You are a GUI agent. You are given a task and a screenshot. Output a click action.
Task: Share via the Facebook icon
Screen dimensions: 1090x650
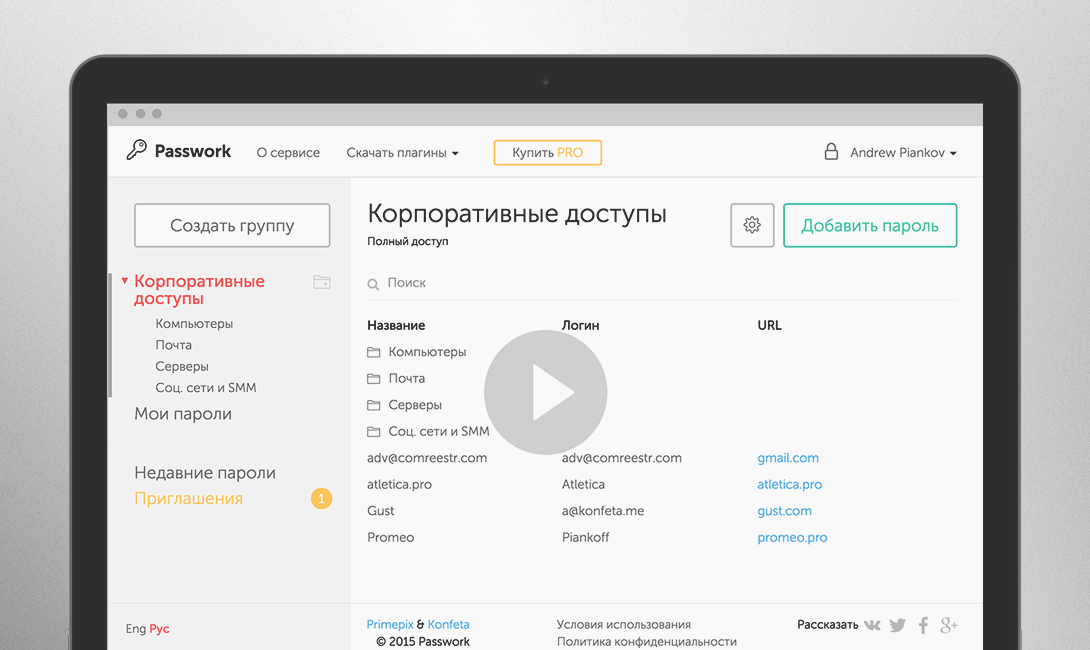coord(923,625)
